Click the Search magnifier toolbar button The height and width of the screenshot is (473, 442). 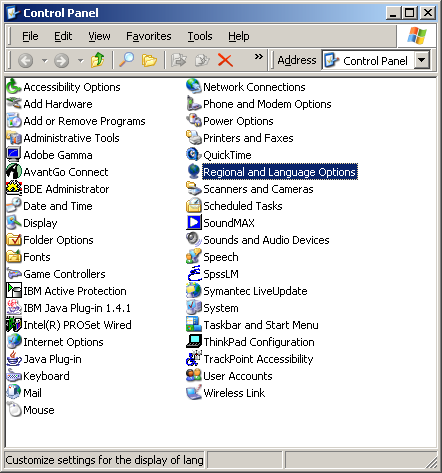pos(127,60)
